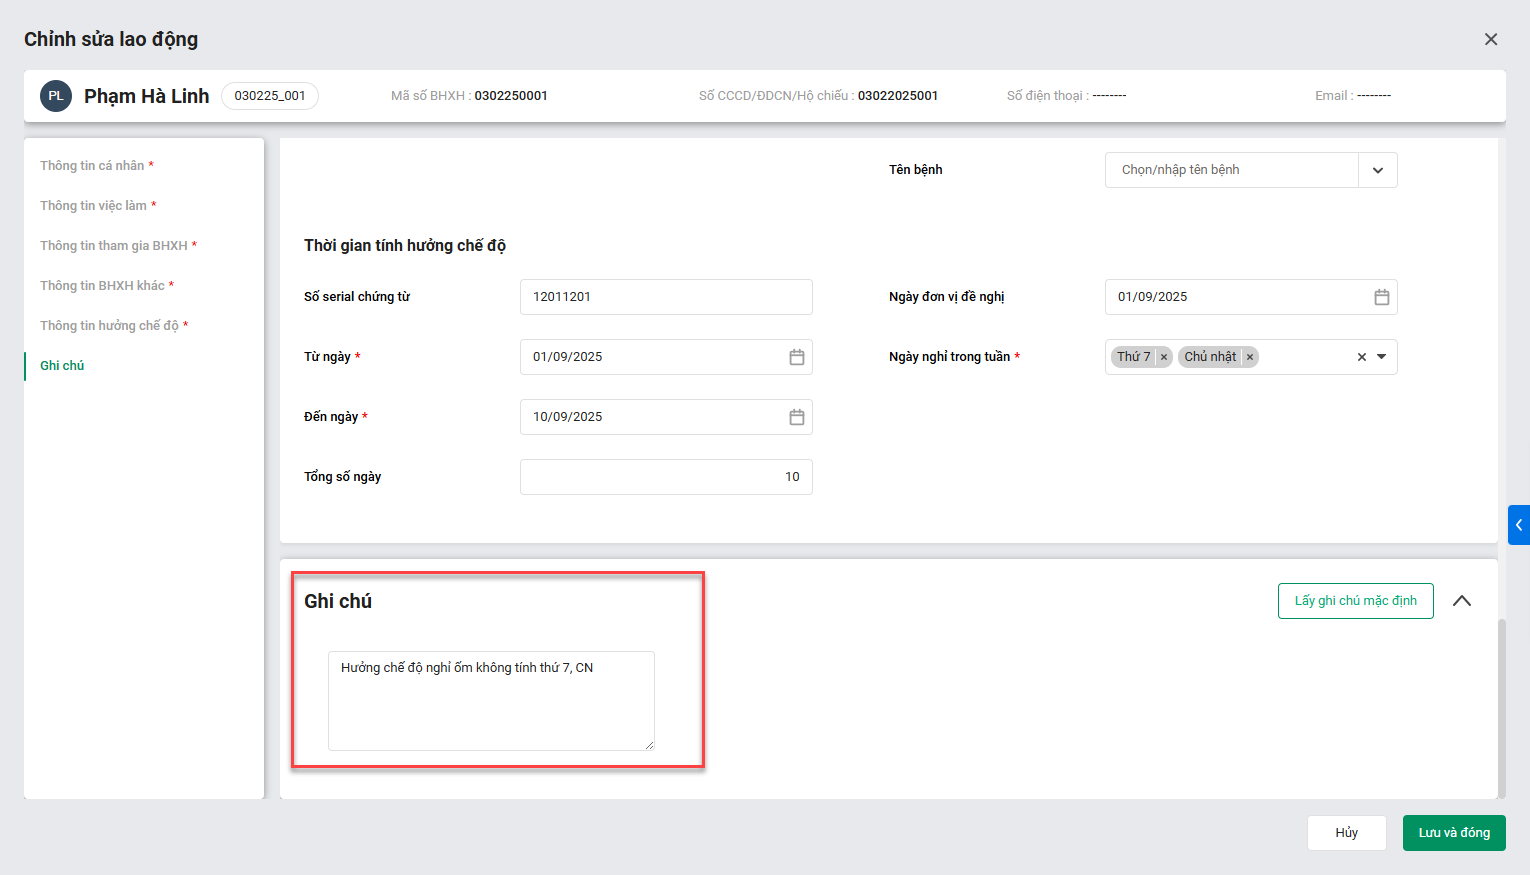The width and height of the screenshot is (1530, 875).
Task: Switch to Thông tin việc làm section
Action: 93,206
